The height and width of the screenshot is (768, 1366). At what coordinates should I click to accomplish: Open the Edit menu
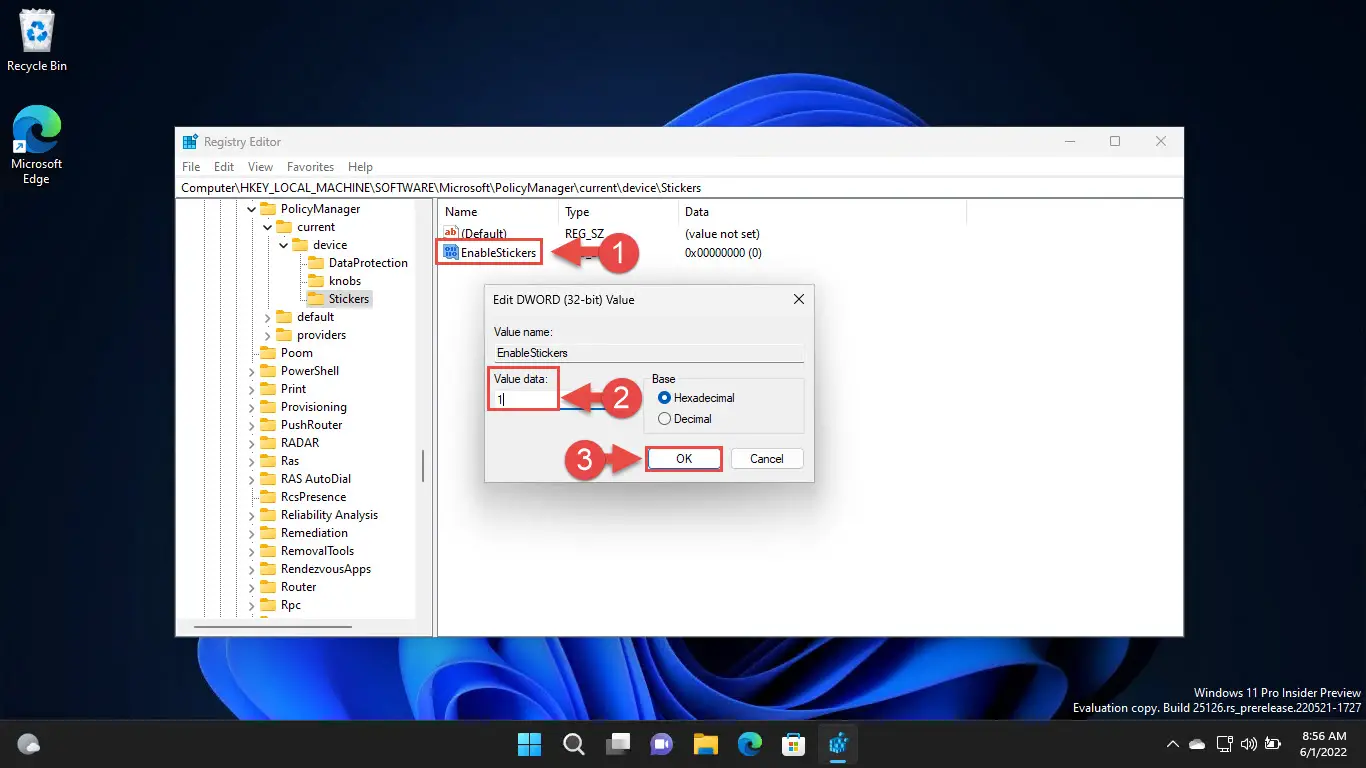[224, 167]
